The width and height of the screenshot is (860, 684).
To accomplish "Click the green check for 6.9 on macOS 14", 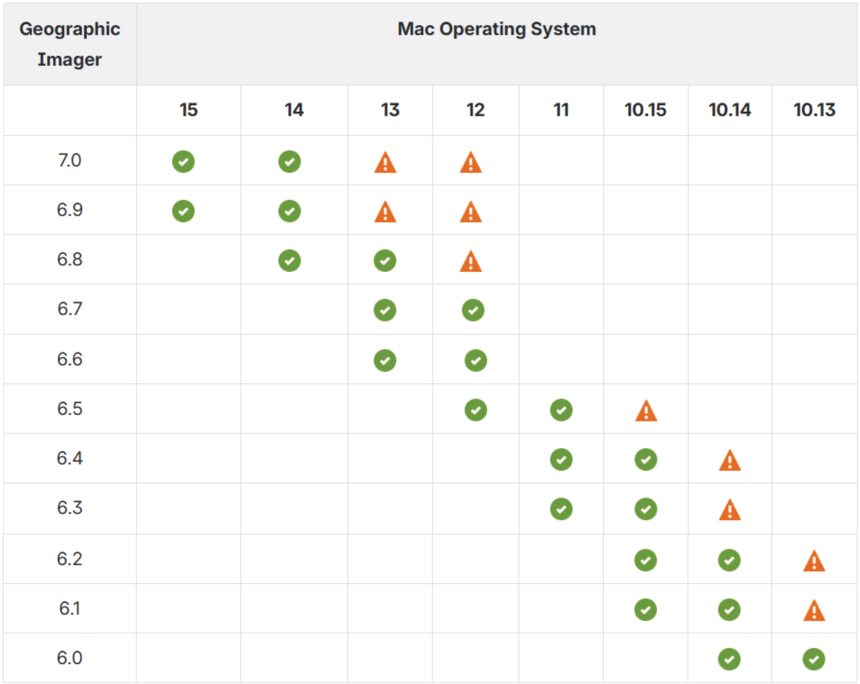I will [x=290, y=211].
